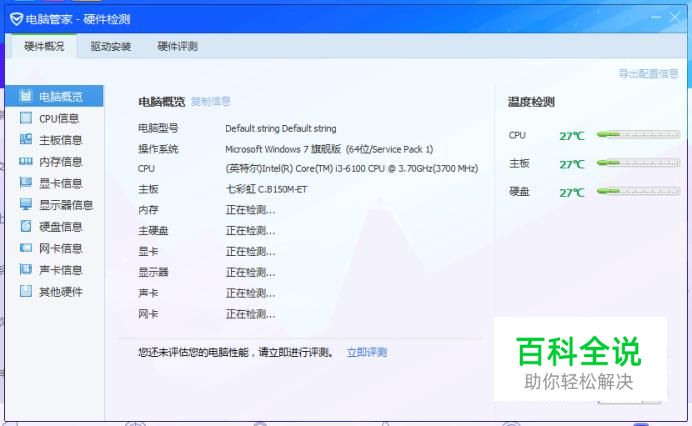Click the 显示器信息 monitor icon
692x426 pixels.
(26, 204)
